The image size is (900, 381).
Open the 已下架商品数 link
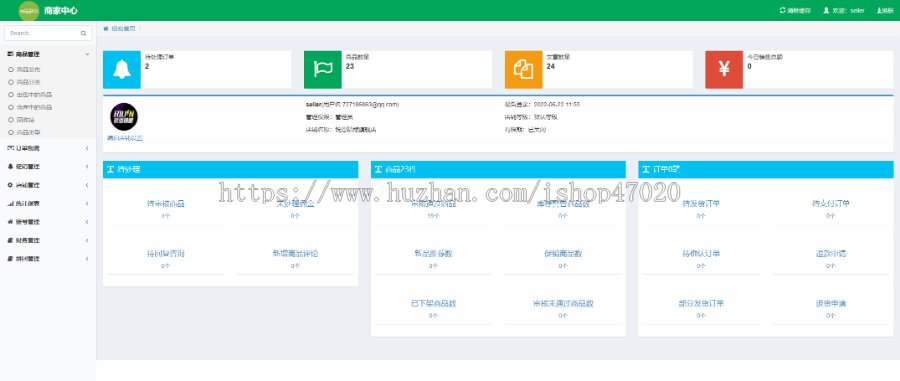pos(433,303)
